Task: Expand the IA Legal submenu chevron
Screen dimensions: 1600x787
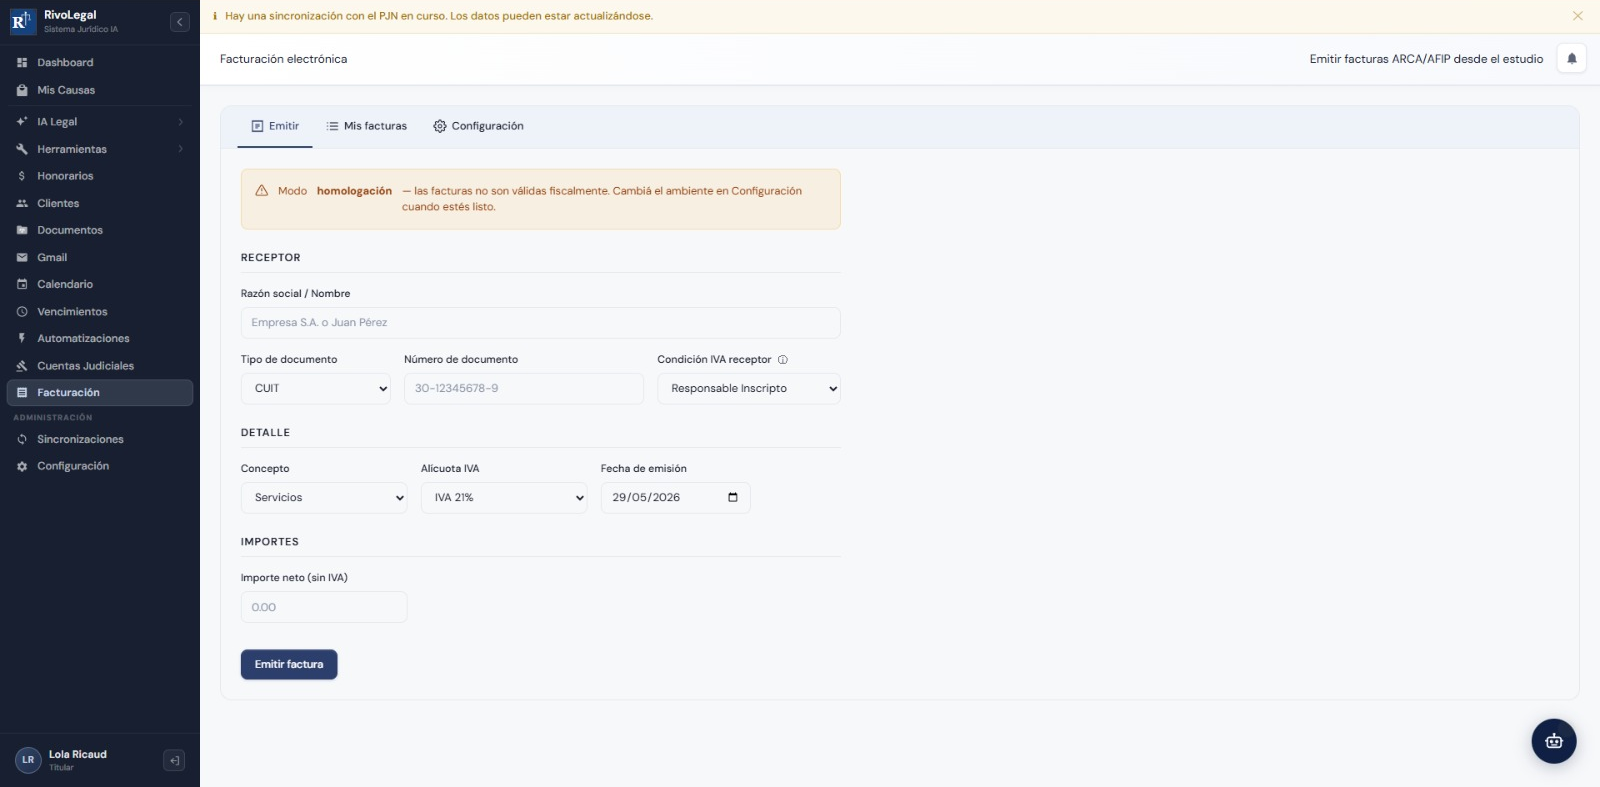Action: [181, 122]
